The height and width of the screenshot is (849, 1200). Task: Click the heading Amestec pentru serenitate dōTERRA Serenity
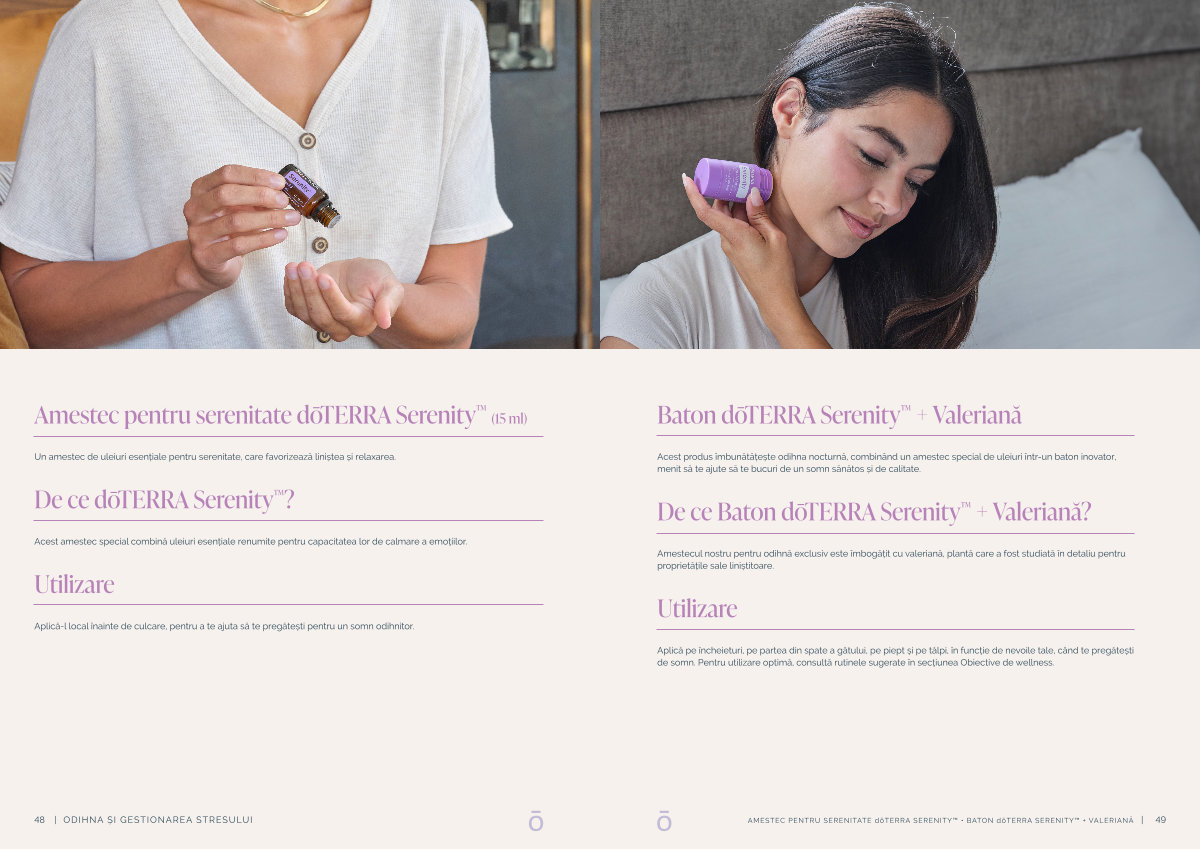260,415
